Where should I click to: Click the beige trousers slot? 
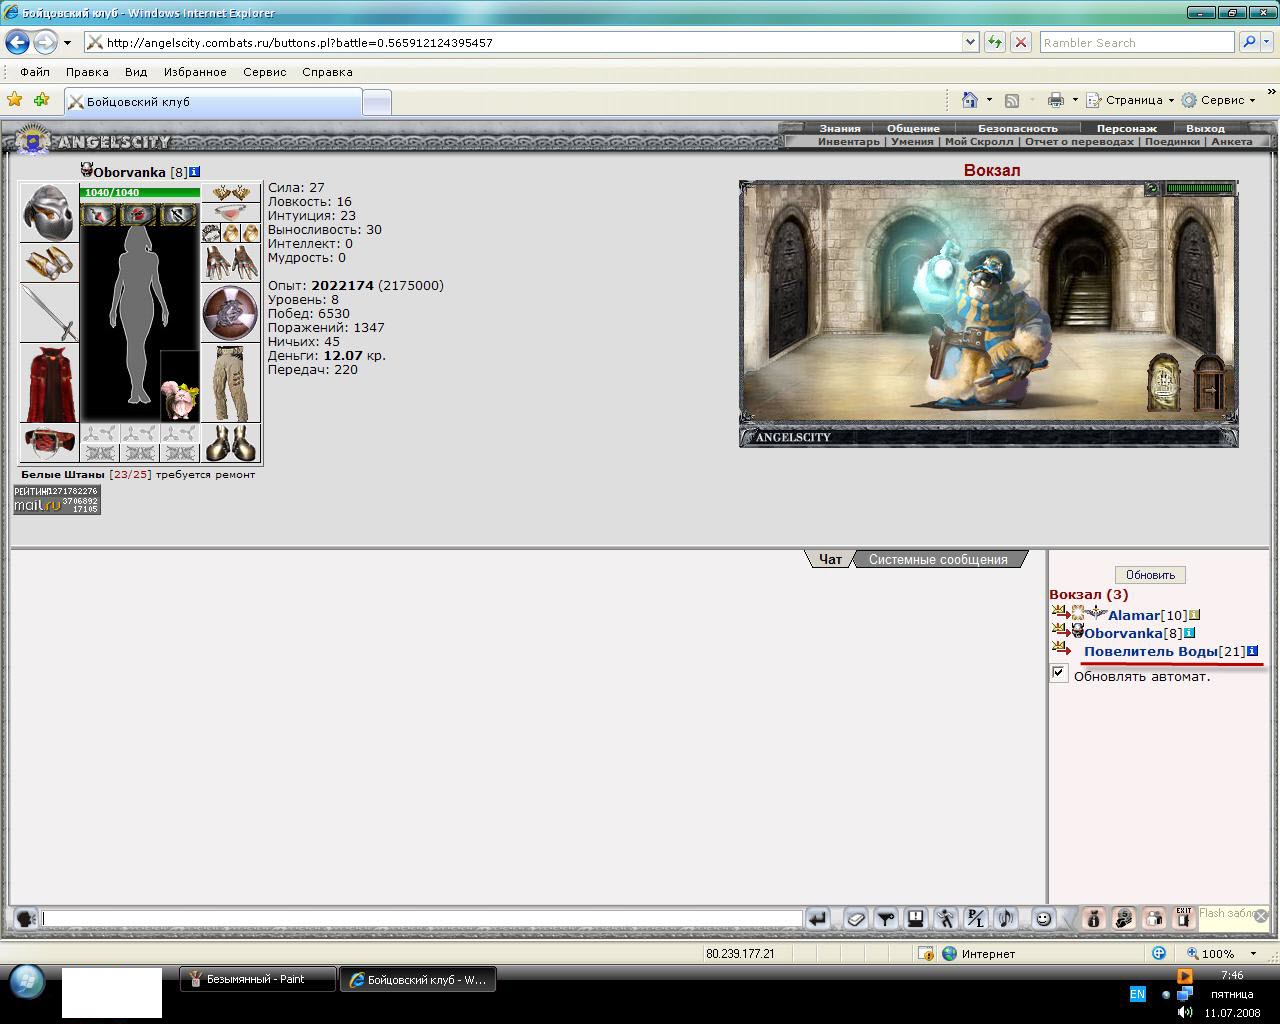tap(231, 383)
